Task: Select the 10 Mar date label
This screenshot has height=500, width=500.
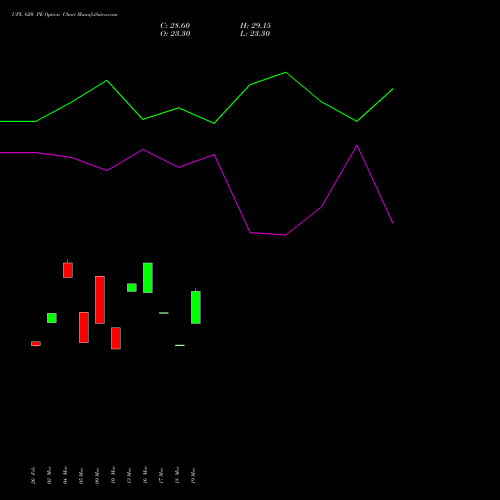Action: point(113,475)
